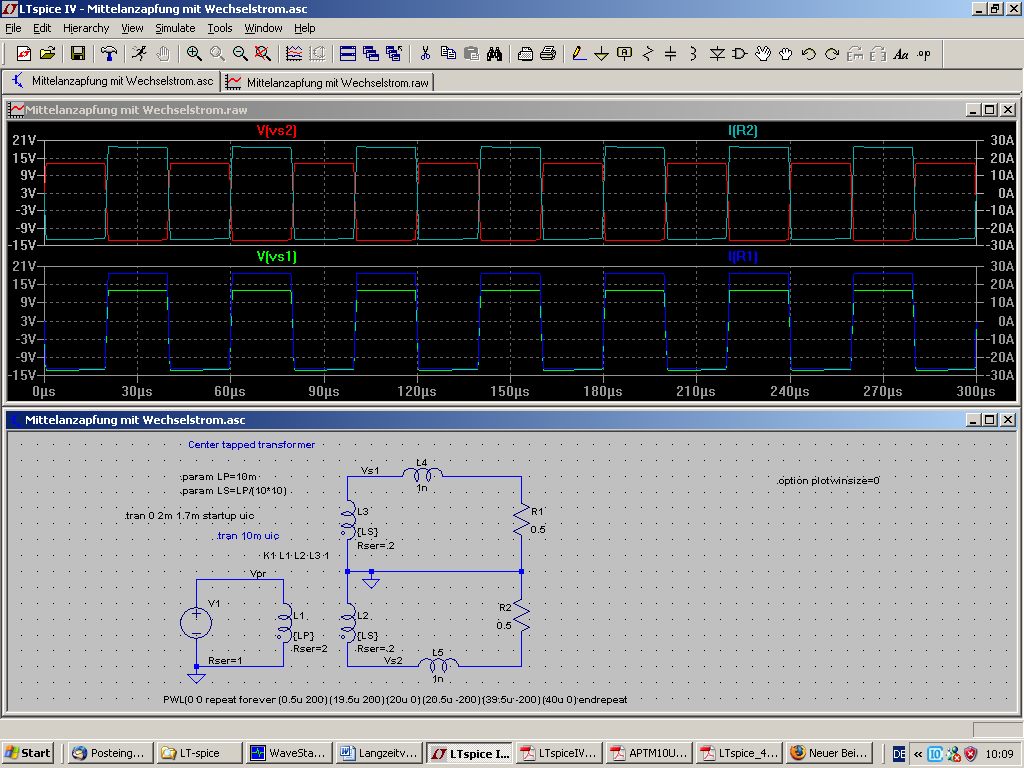1024x768 pixels.
Task: Open the Help menu
Action: 304,28
